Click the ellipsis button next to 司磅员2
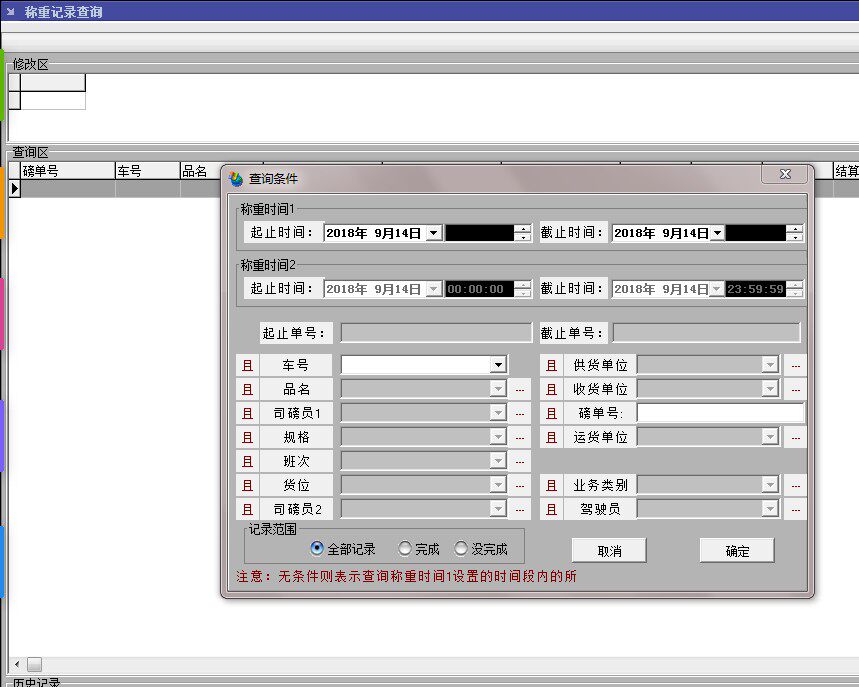Screen dimensions: 859x687 [x=520, y=510]
